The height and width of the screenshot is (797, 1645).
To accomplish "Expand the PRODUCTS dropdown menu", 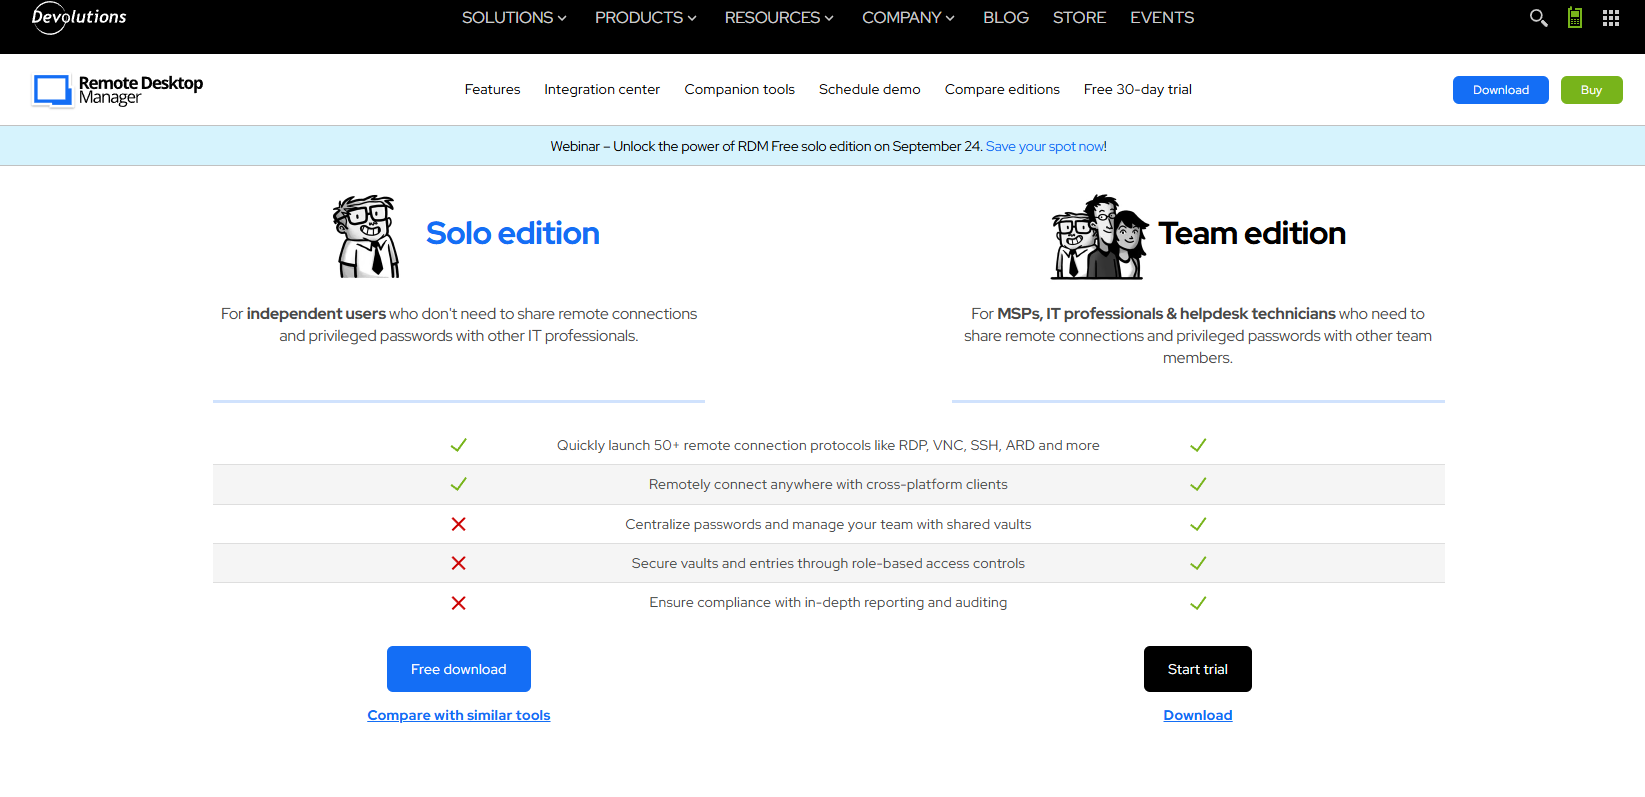I will coord(646,18).
